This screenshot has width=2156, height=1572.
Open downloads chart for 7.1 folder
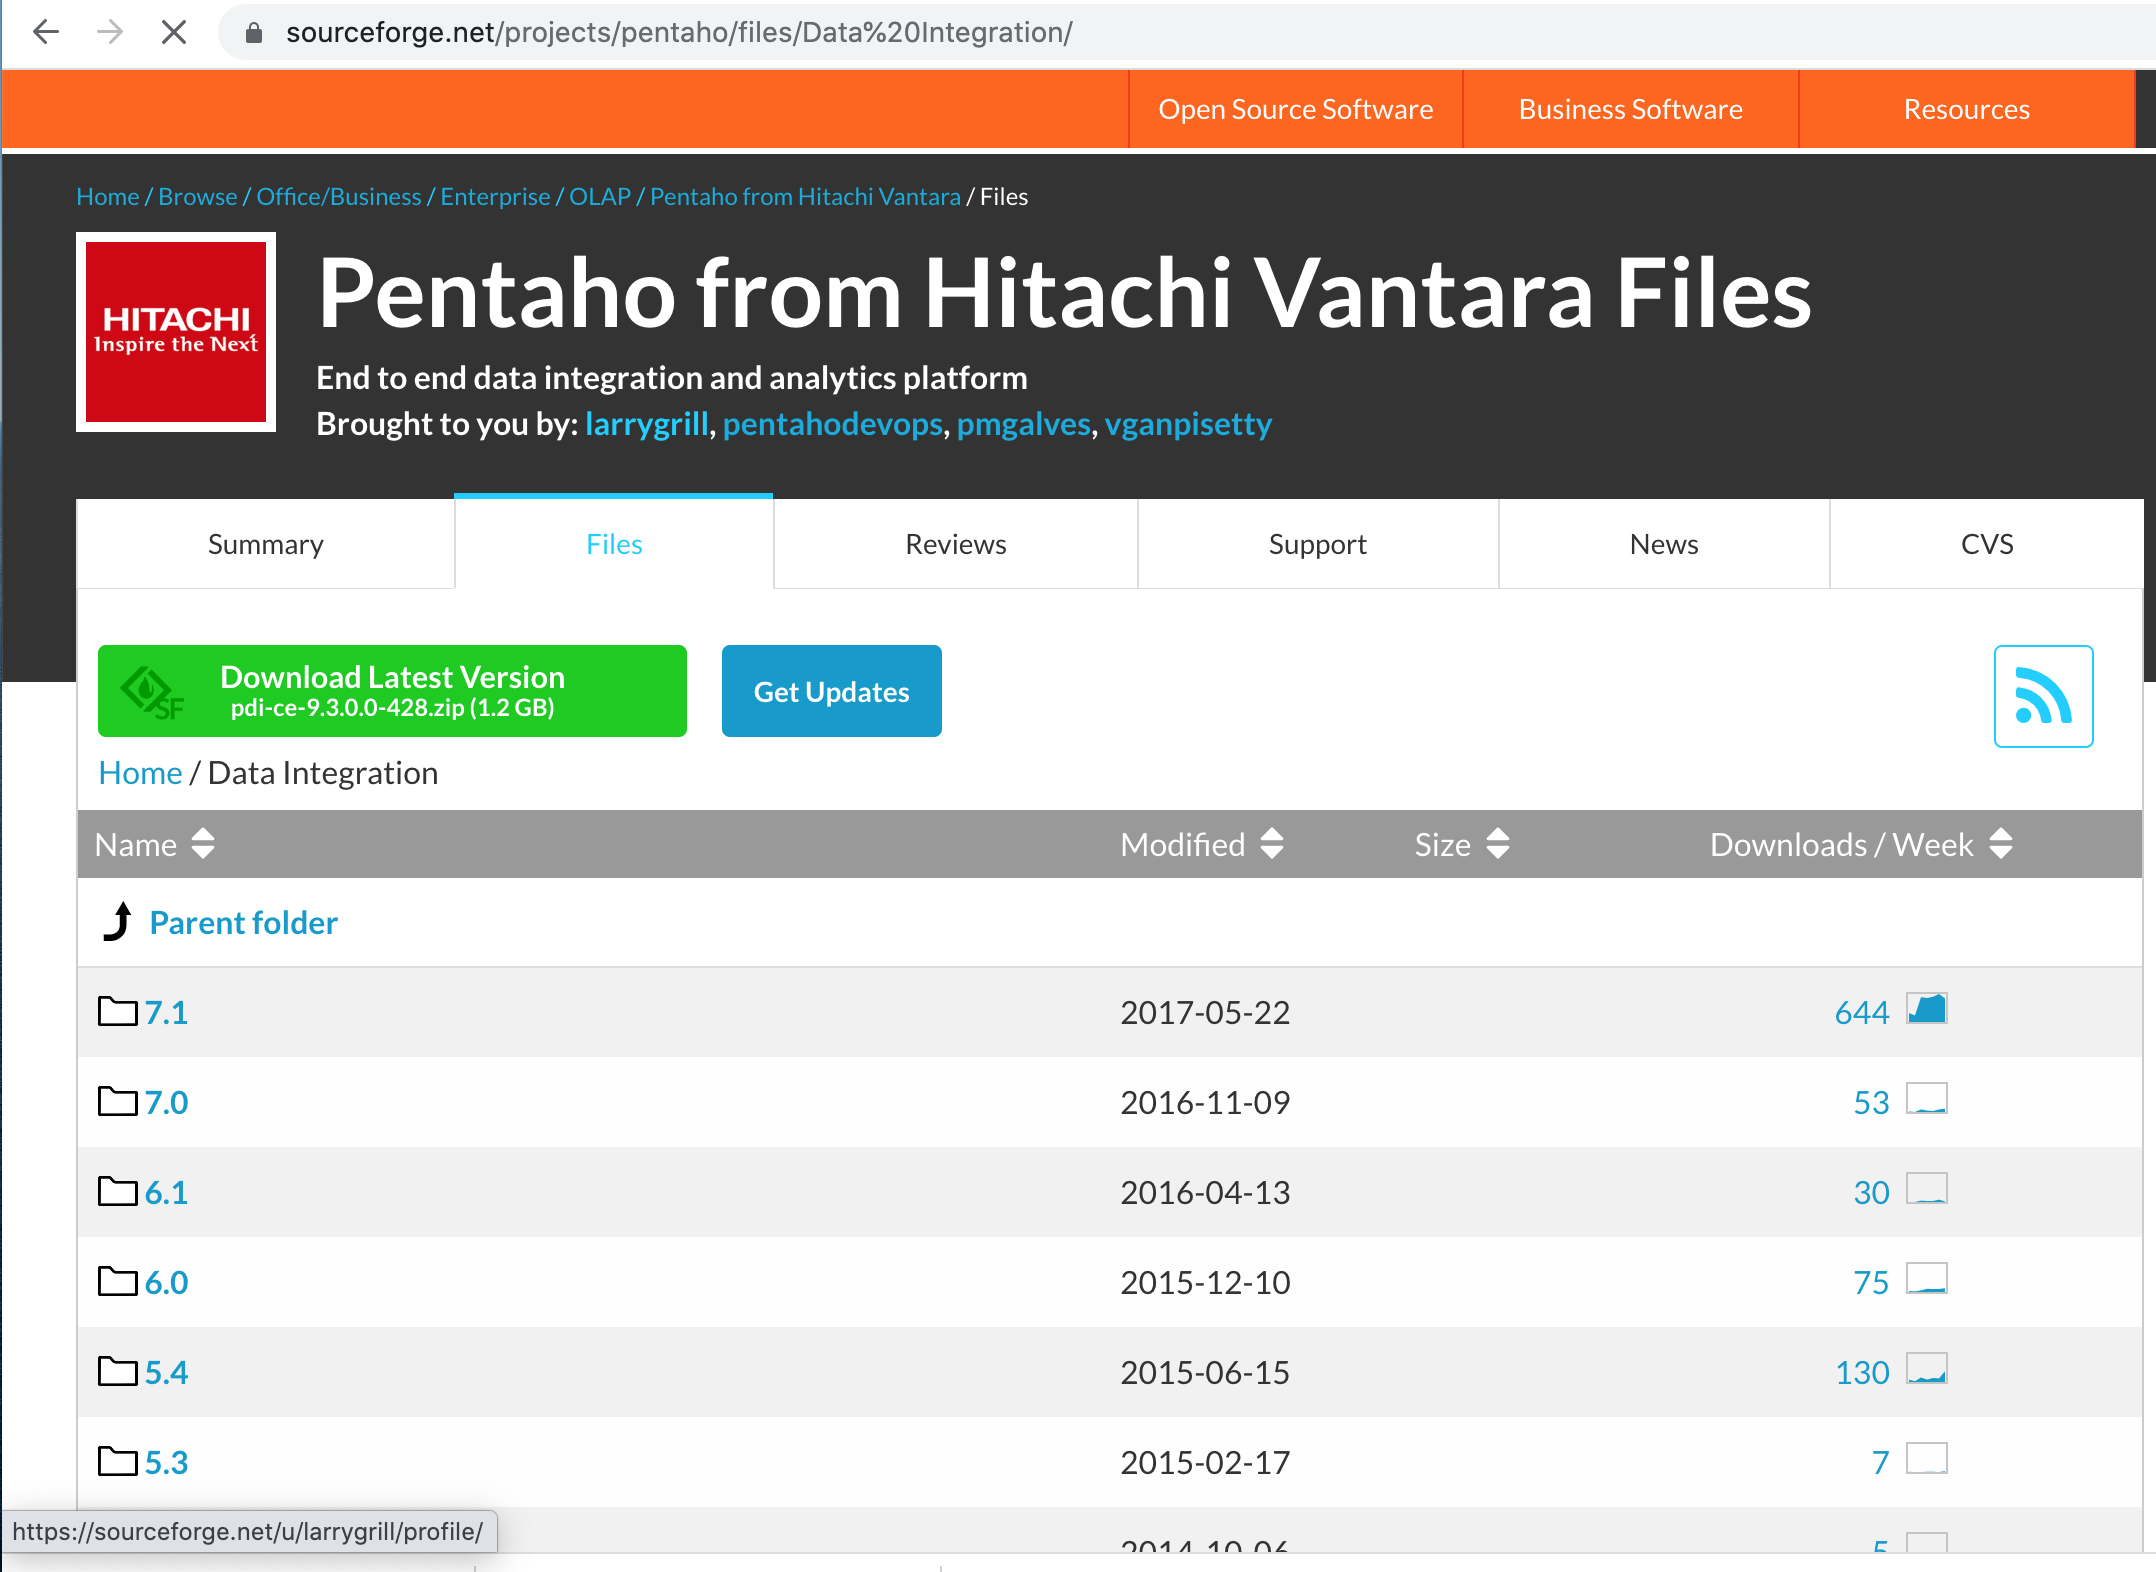(x=1926, y=1009)
